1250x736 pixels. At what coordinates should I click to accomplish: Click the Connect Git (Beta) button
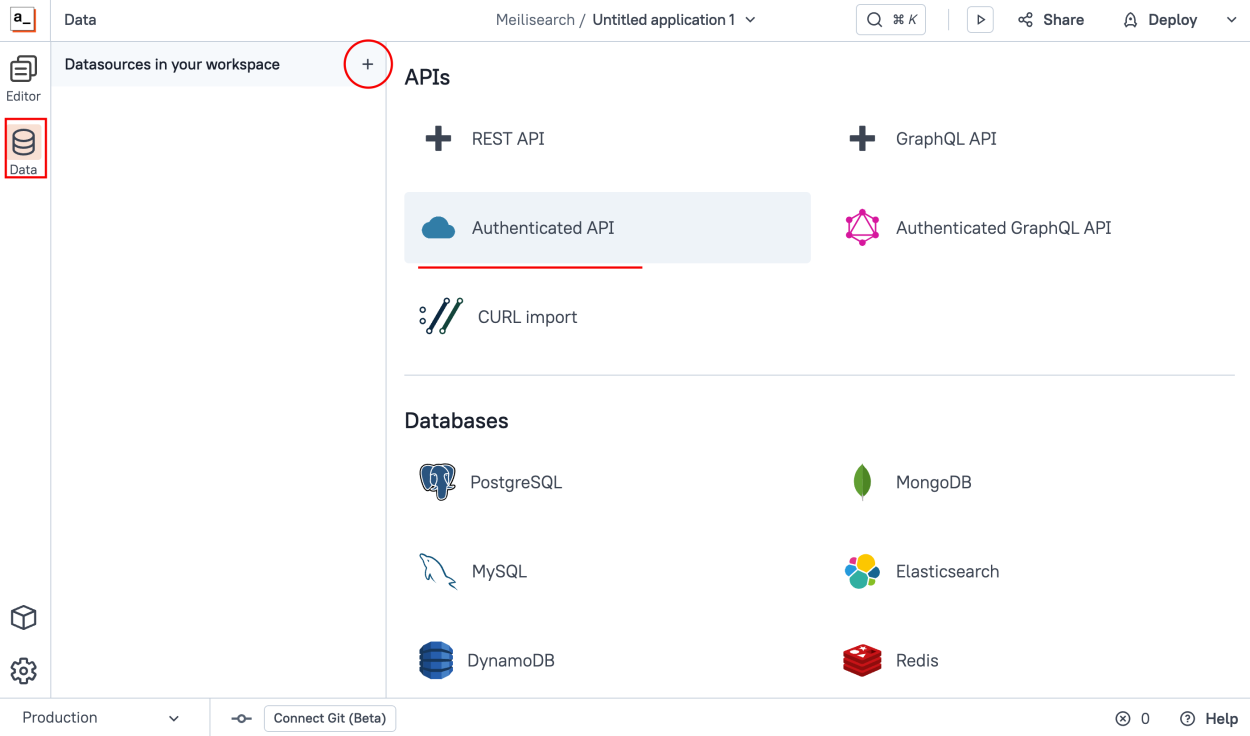pyautogui.click(x=330, y=718)
